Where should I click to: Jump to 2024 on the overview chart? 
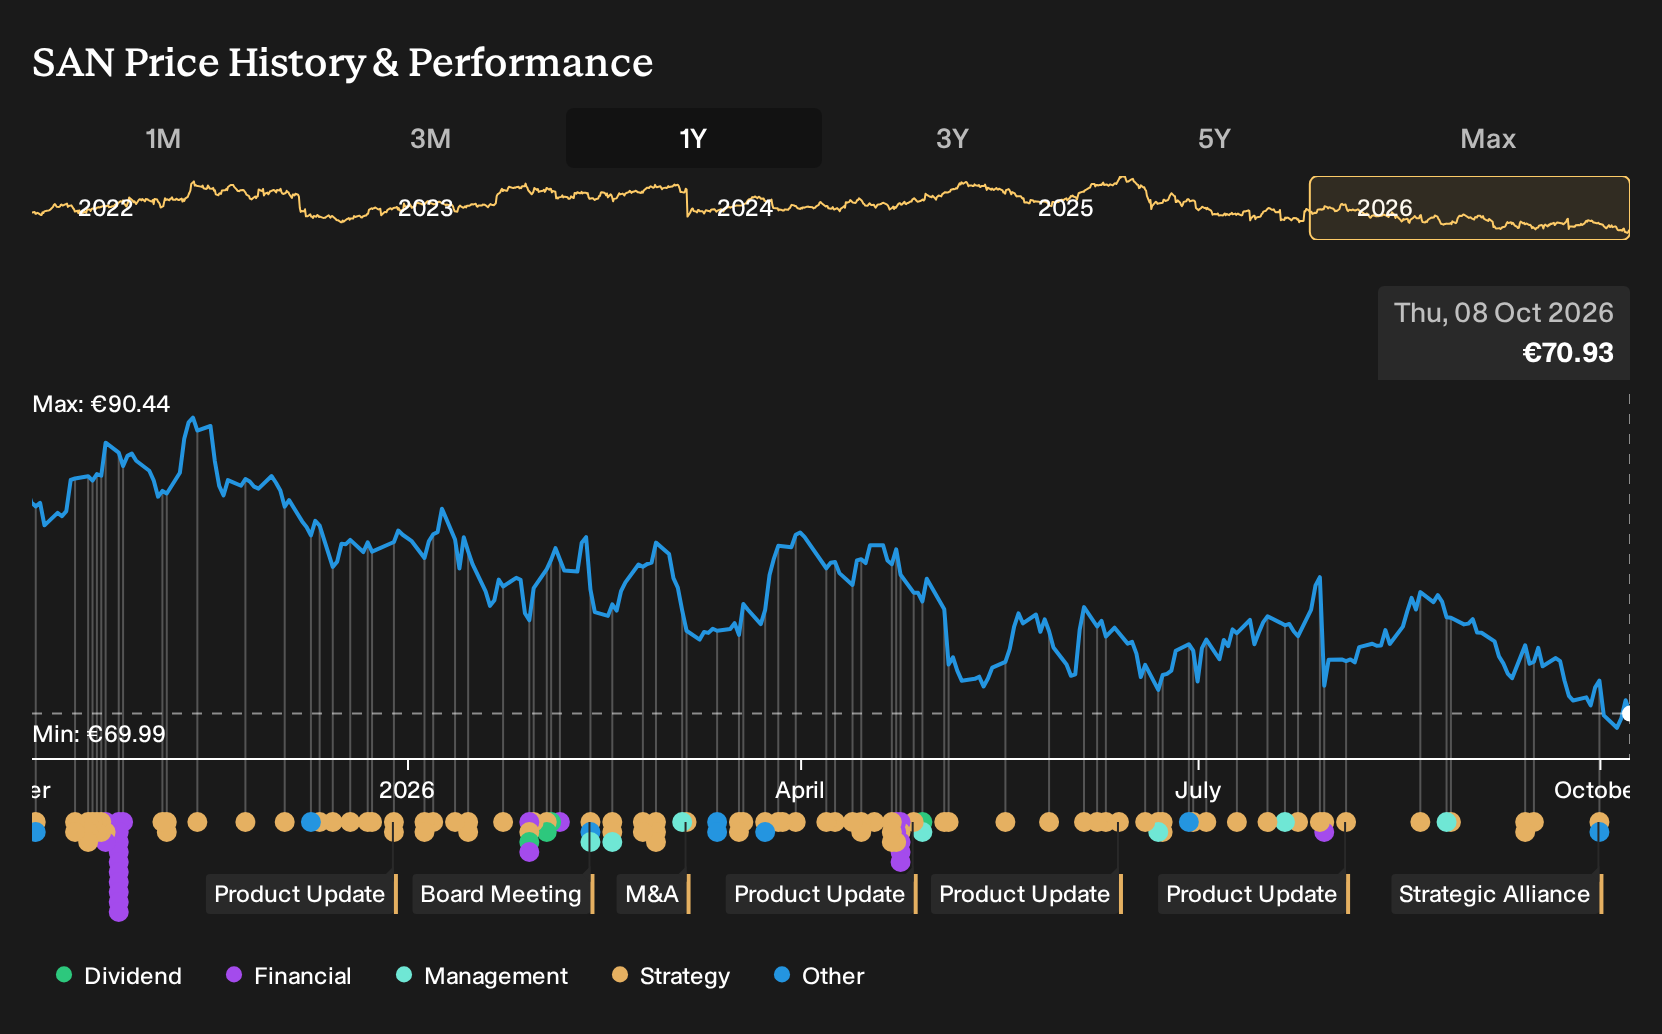pos(745,208)
